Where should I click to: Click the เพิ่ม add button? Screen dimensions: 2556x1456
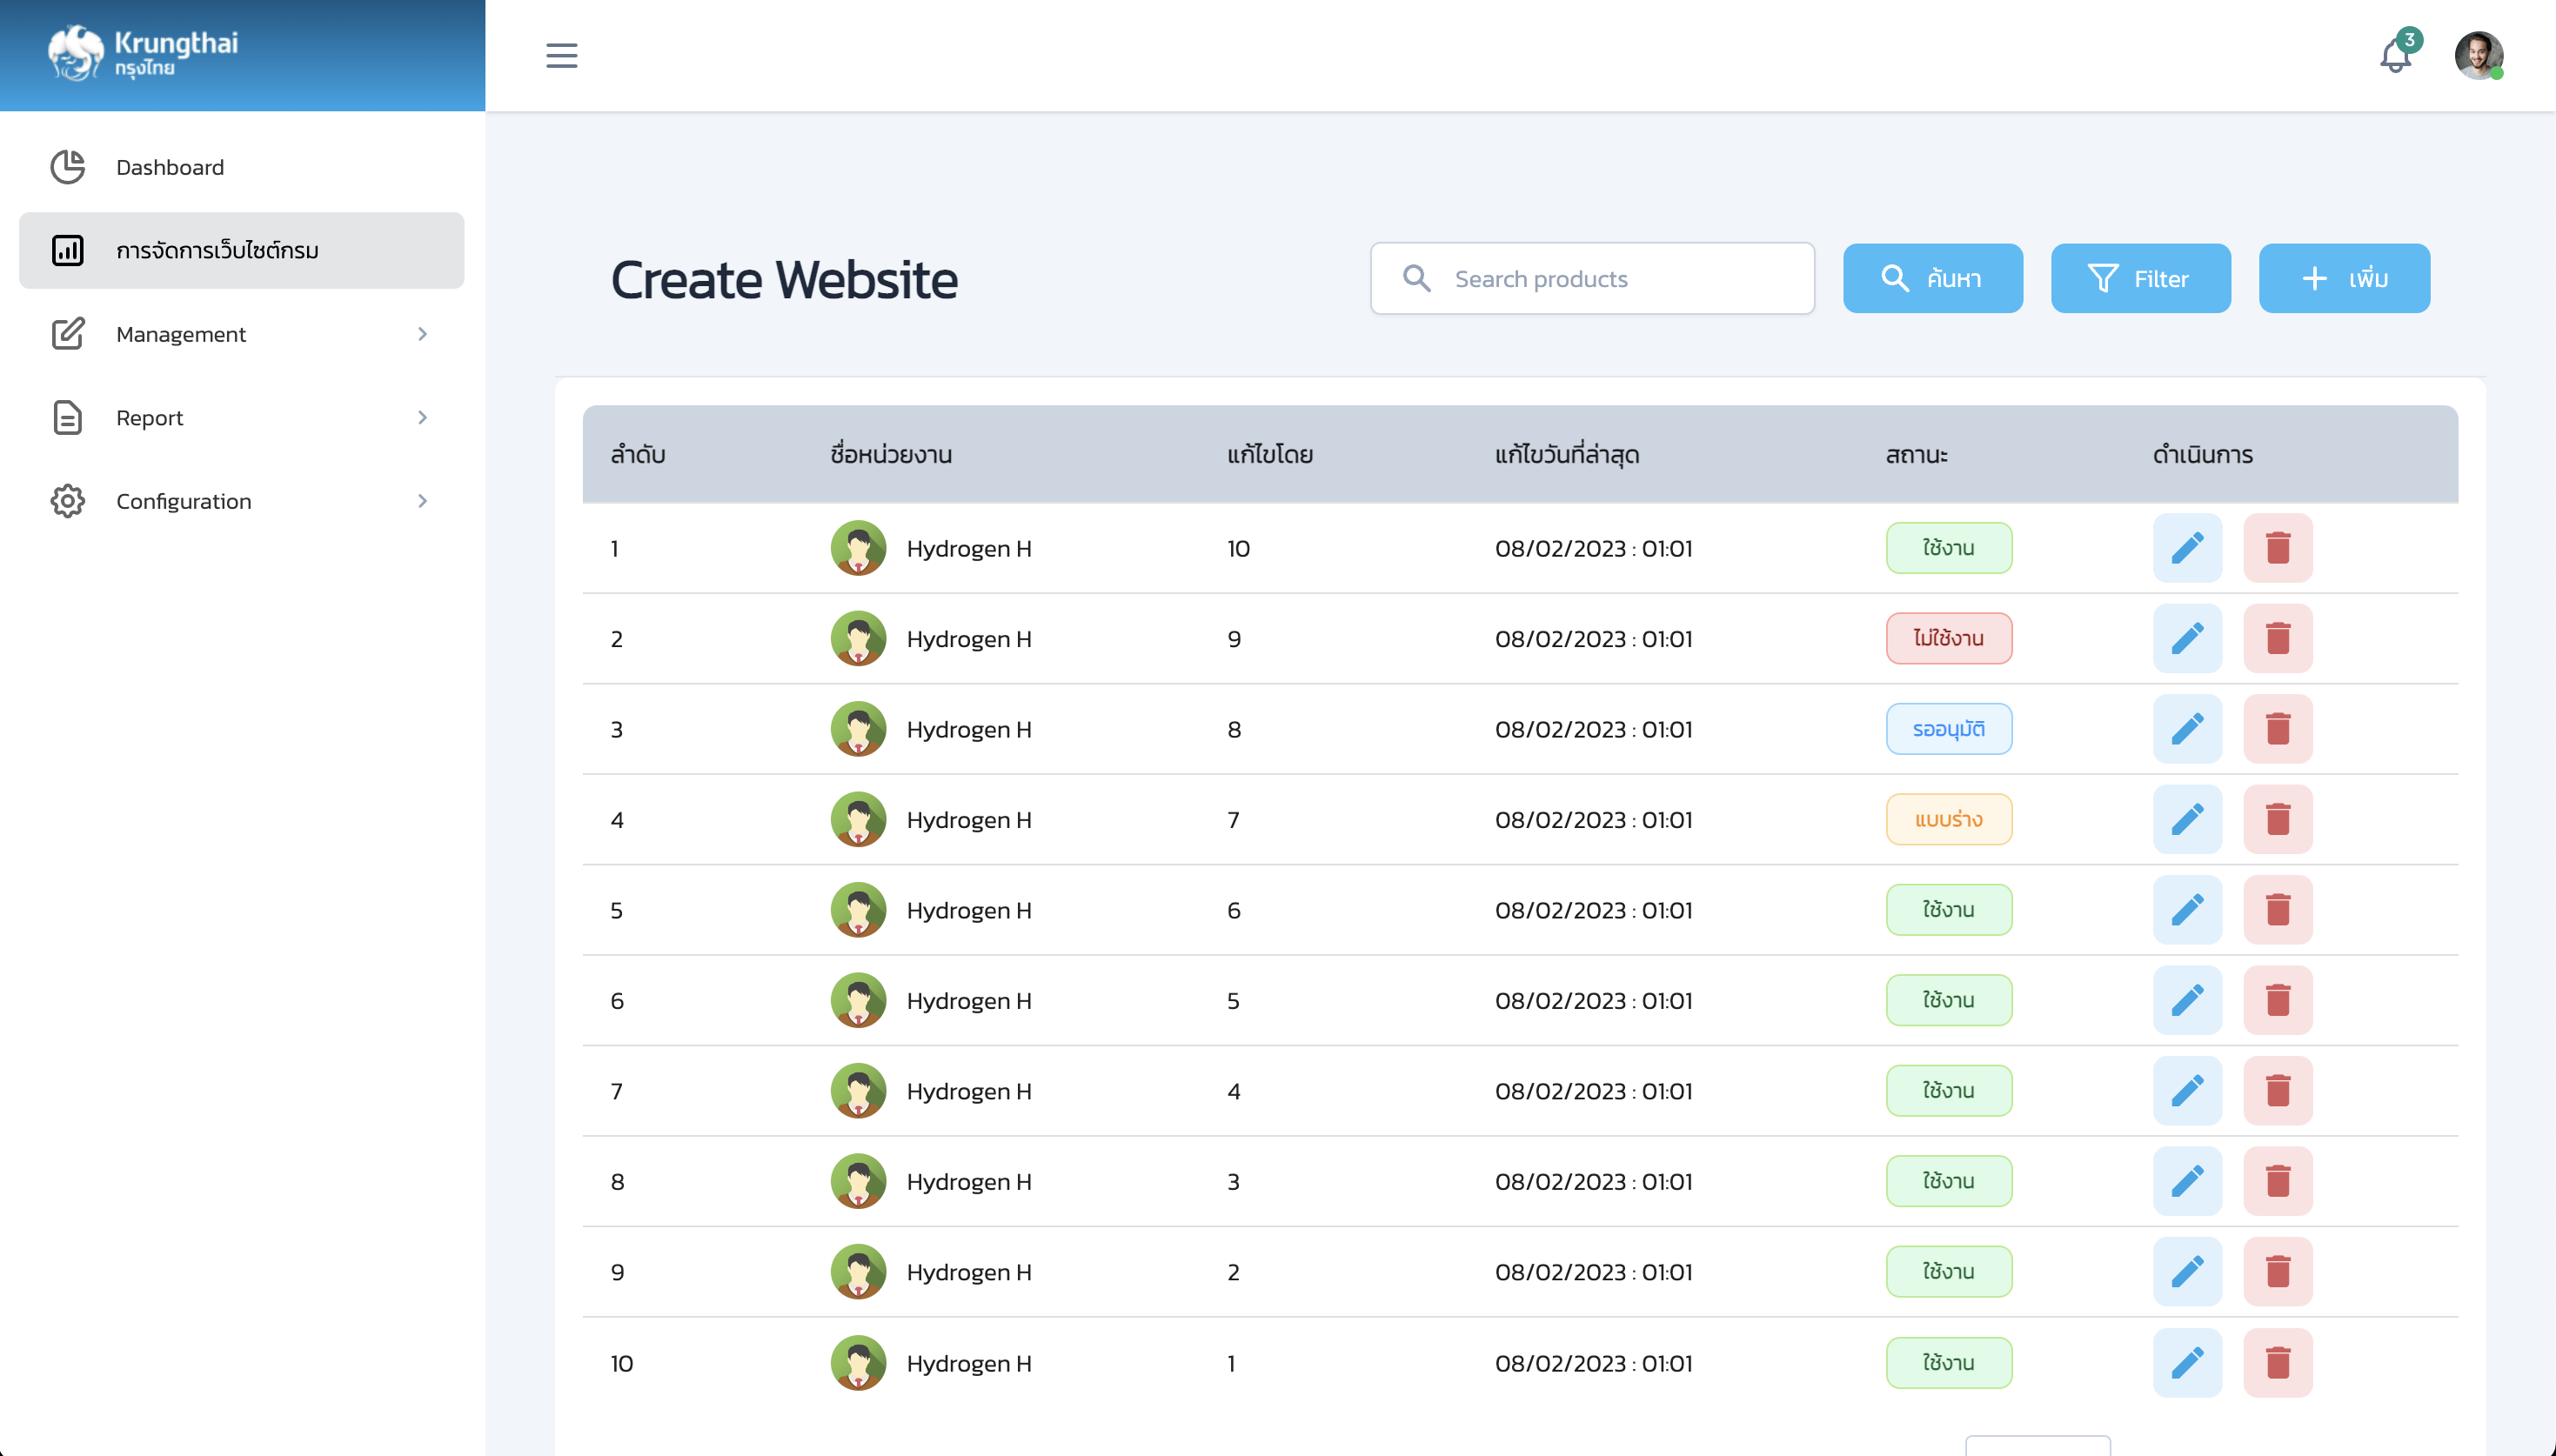click(x=2344, y=278)
